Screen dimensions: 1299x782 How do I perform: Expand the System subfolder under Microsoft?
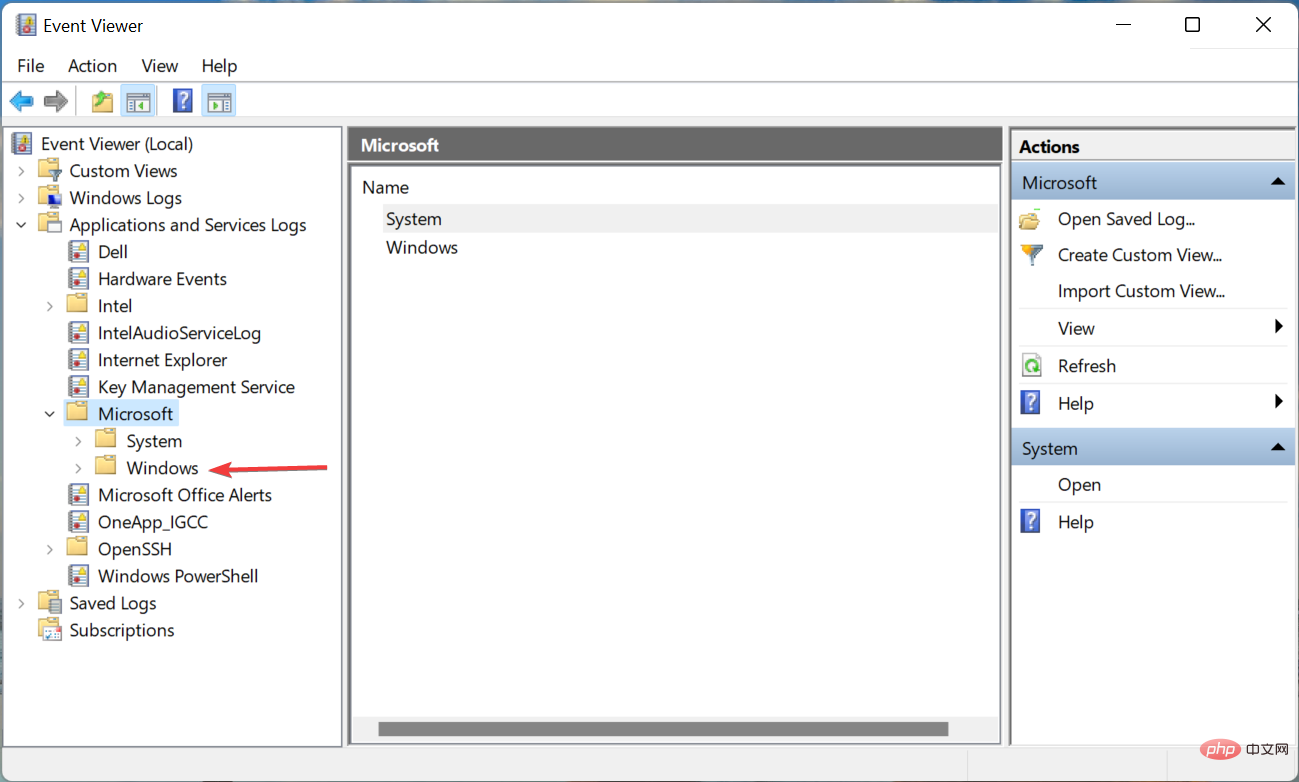pyautogui.click(x=79, y=441)
